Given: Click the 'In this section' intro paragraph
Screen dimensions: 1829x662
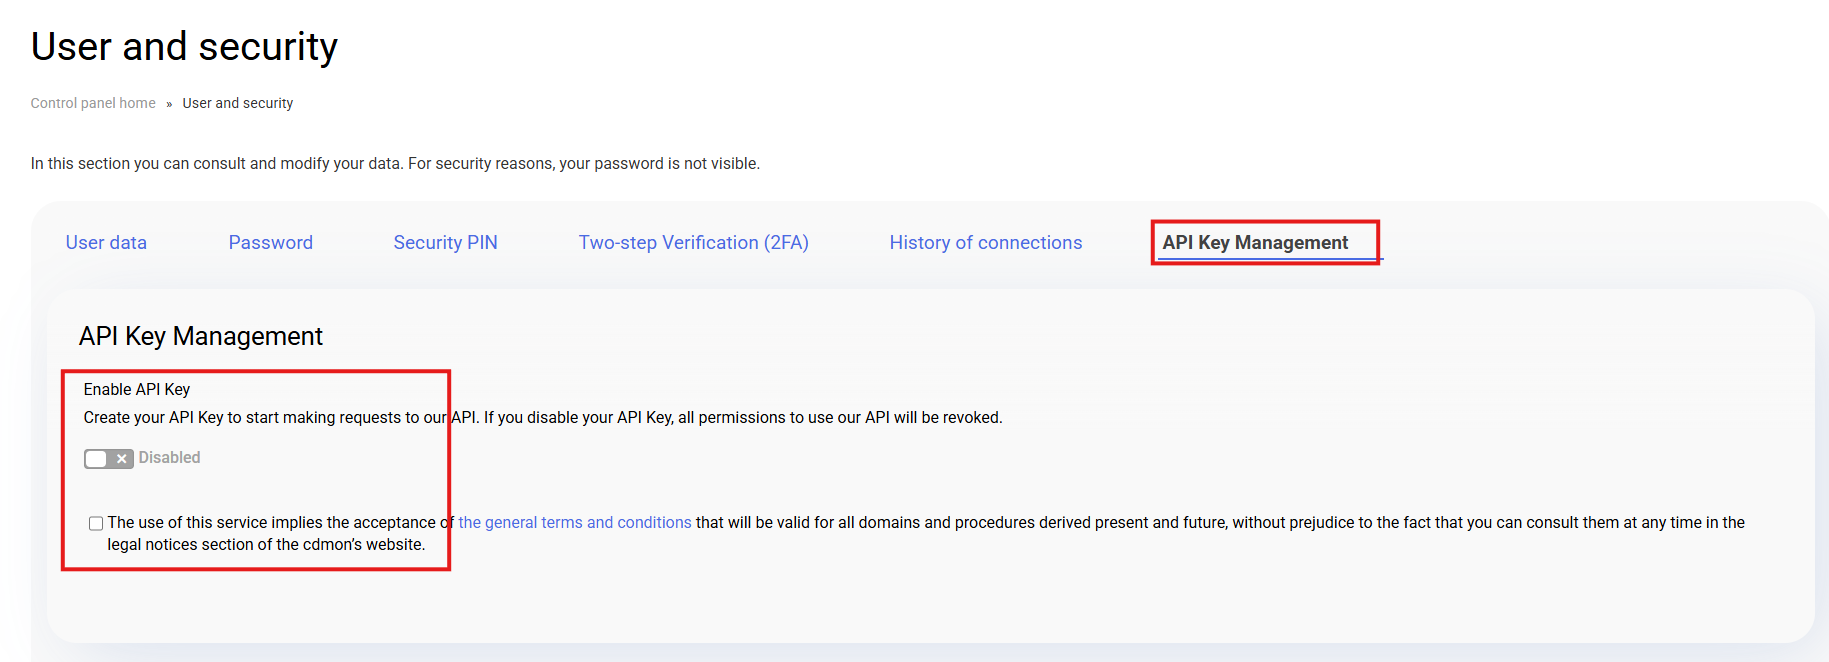Looking at the screenshot, I should tap(395, 163).
